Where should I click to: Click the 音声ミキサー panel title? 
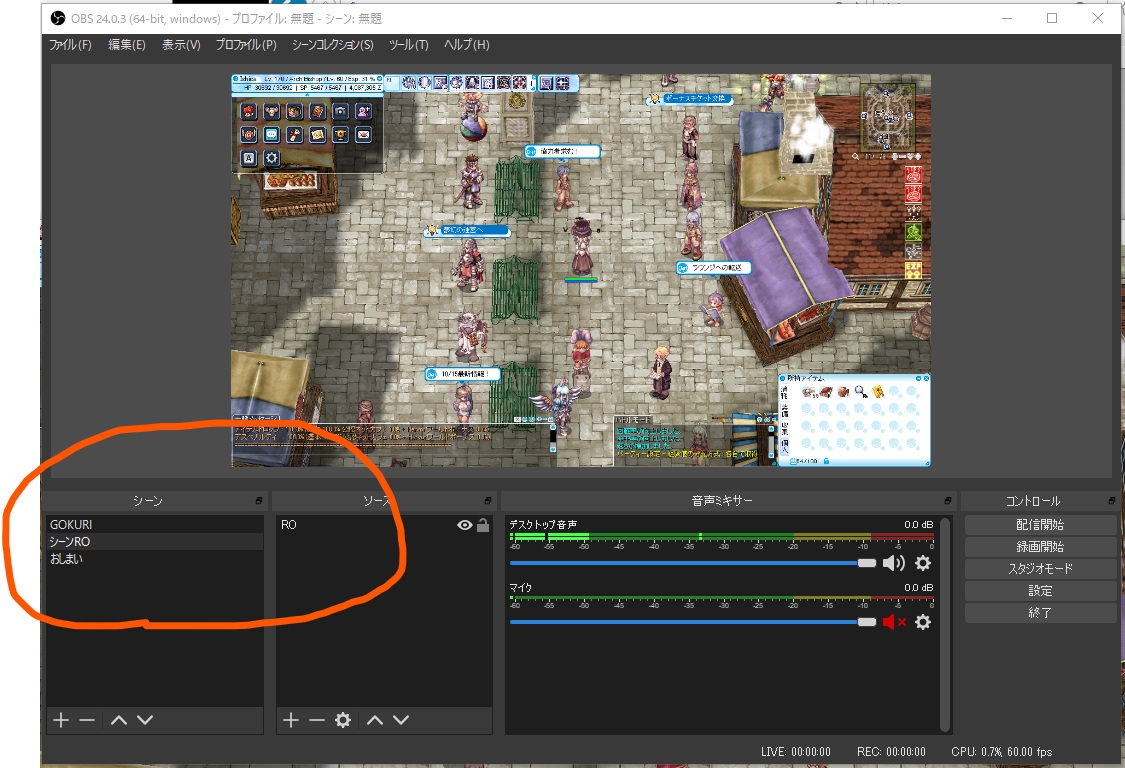[722, 500]
